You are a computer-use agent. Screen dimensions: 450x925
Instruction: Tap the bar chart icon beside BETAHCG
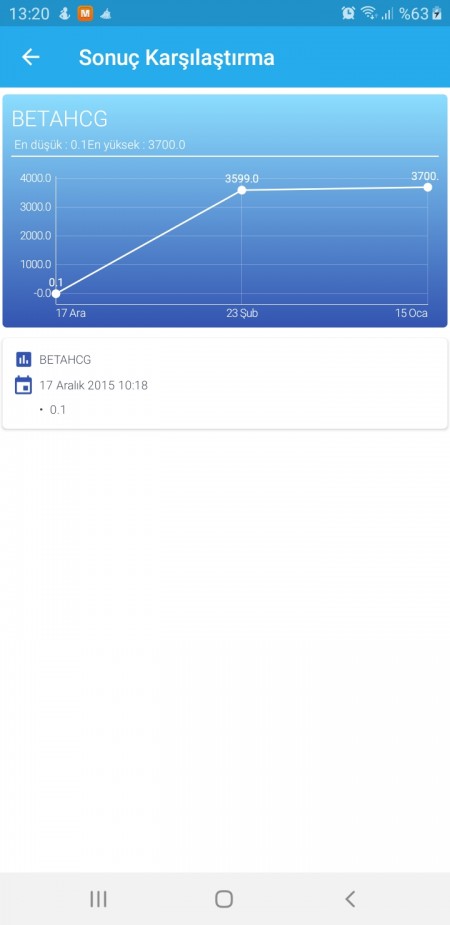[x=24, y=359]
